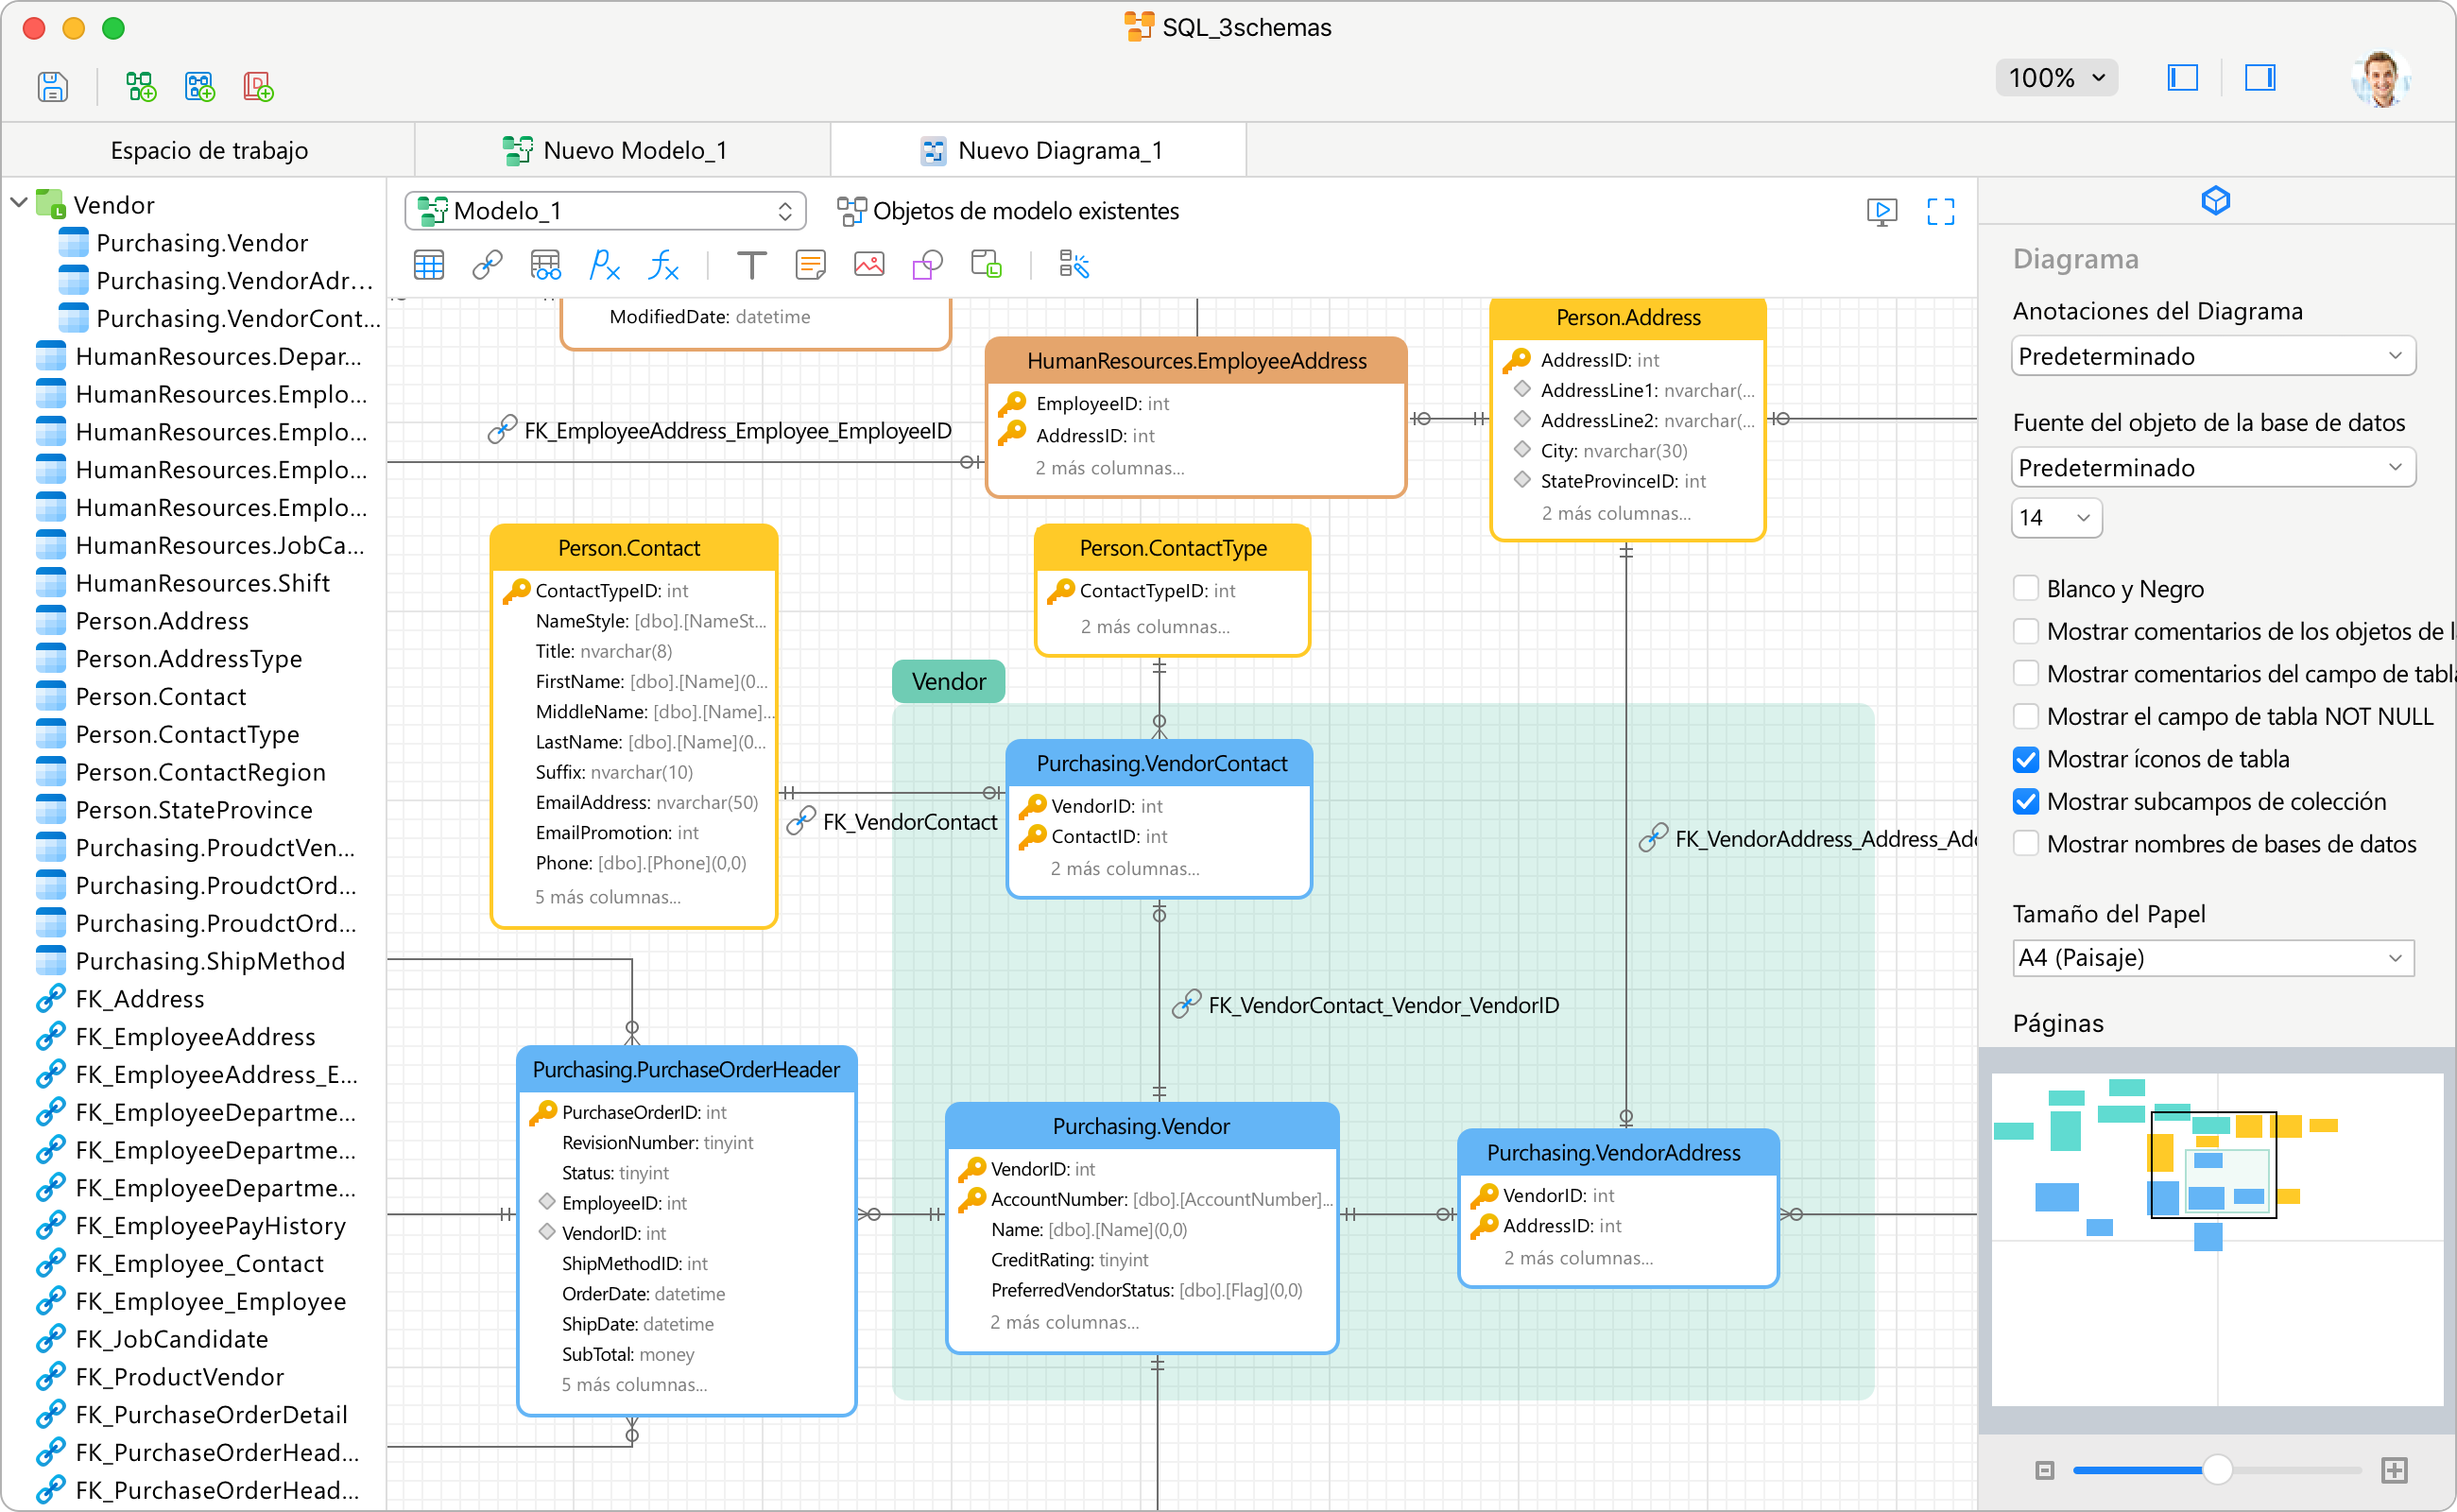
Task: Switch to Espacio de trabajo tab
Action: click(209, 151)
